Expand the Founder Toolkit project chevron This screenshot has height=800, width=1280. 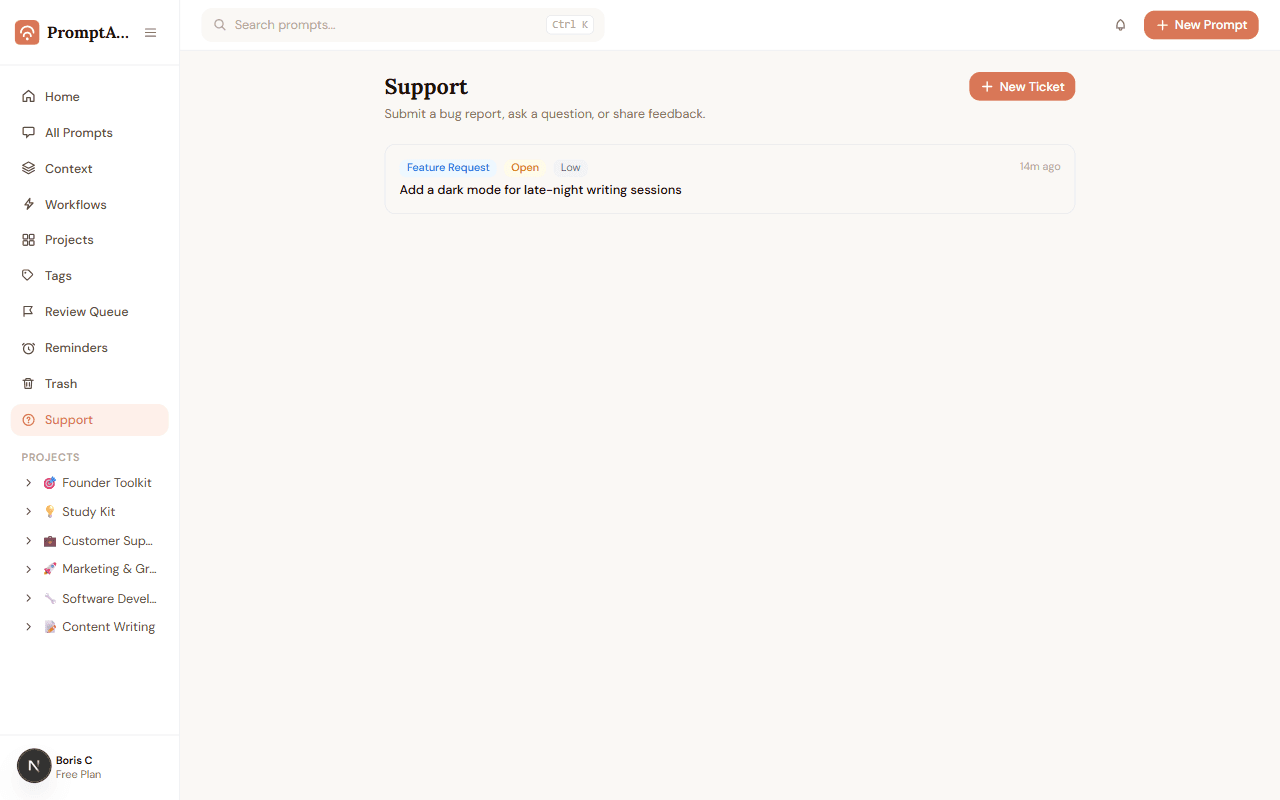coord(28,483)
